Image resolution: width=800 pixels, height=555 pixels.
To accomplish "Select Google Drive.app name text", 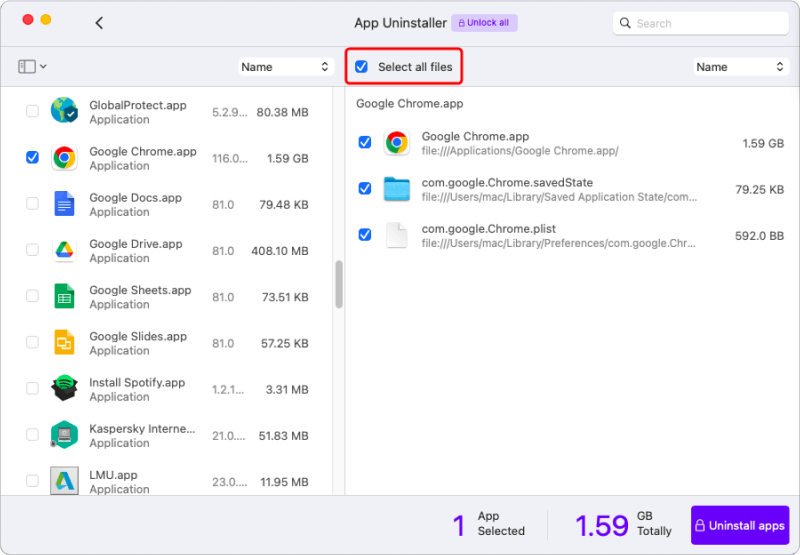I will coord(136,244).
